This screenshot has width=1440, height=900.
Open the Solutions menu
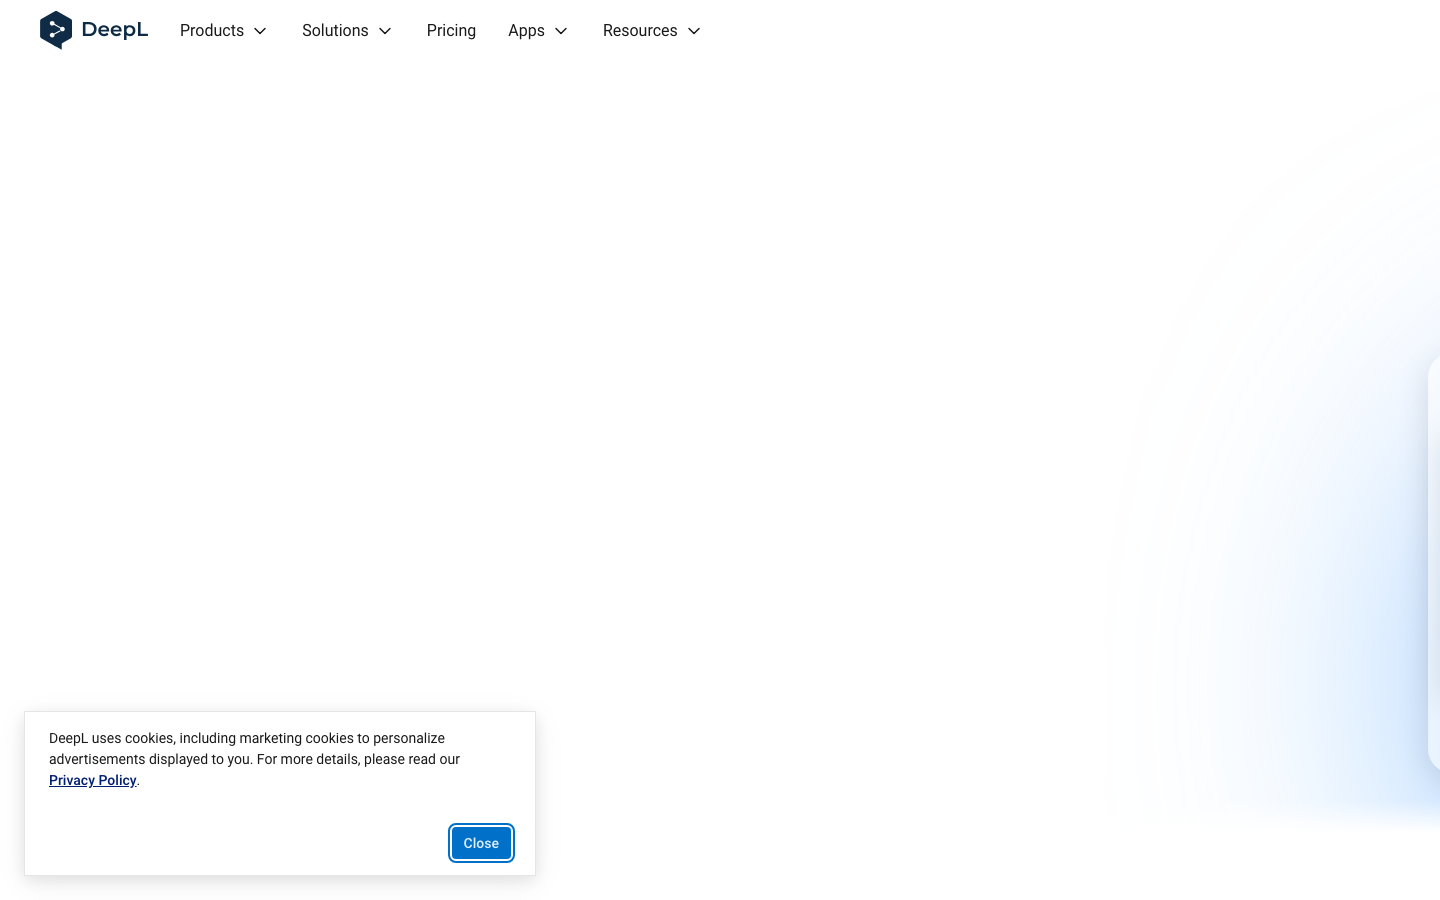(x=335, y=31)
